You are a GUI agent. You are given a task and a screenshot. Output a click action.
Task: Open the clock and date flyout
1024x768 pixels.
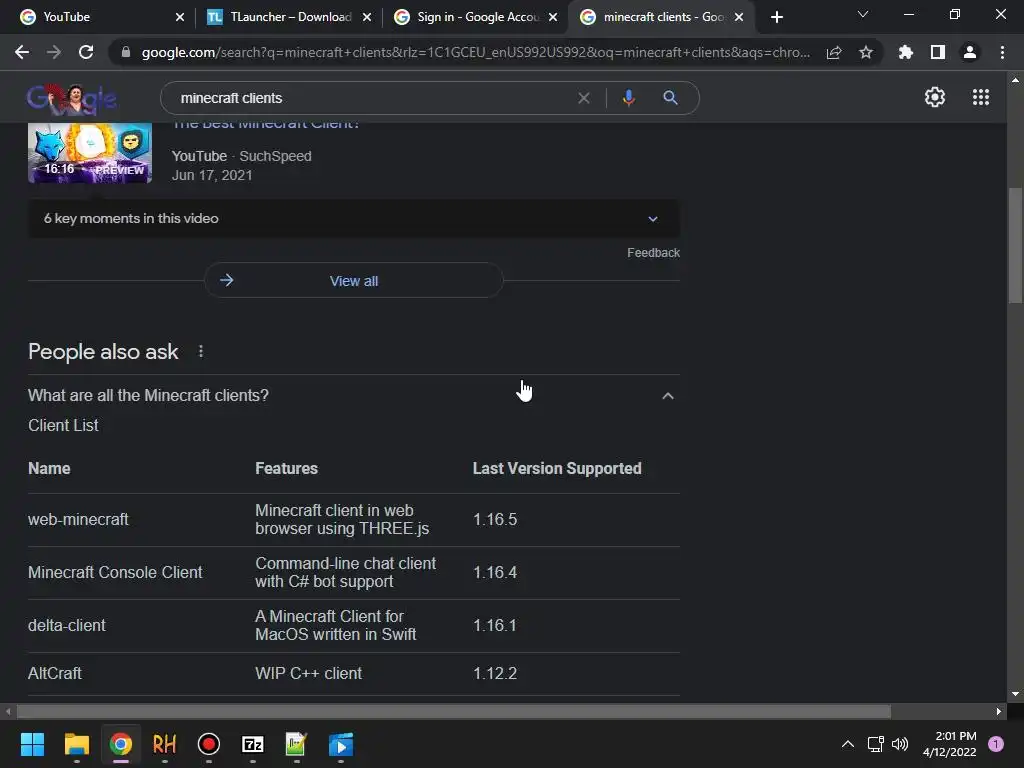[x=950, y=744]
